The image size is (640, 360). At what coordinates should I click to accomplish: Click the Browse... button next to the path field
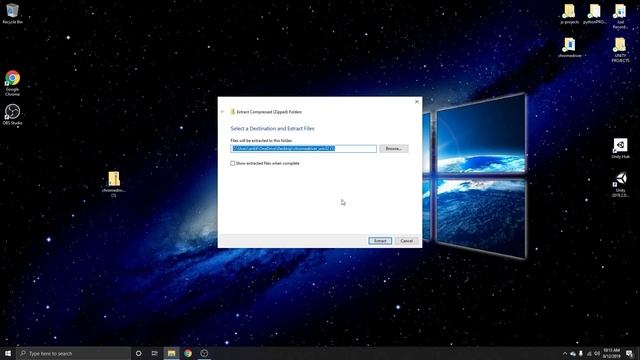[393, 149]
